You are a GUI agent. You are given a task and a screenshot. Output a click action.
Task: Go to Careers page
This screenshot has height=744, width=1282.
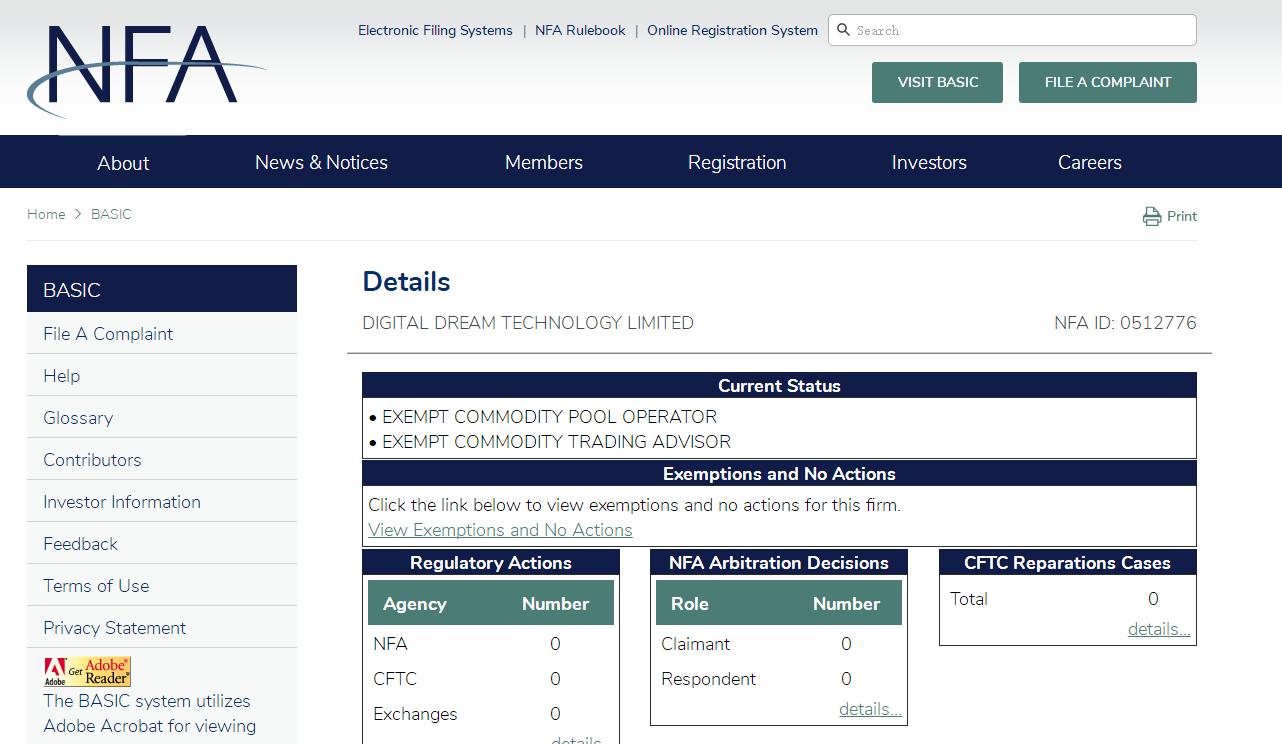click(1089, 162)
